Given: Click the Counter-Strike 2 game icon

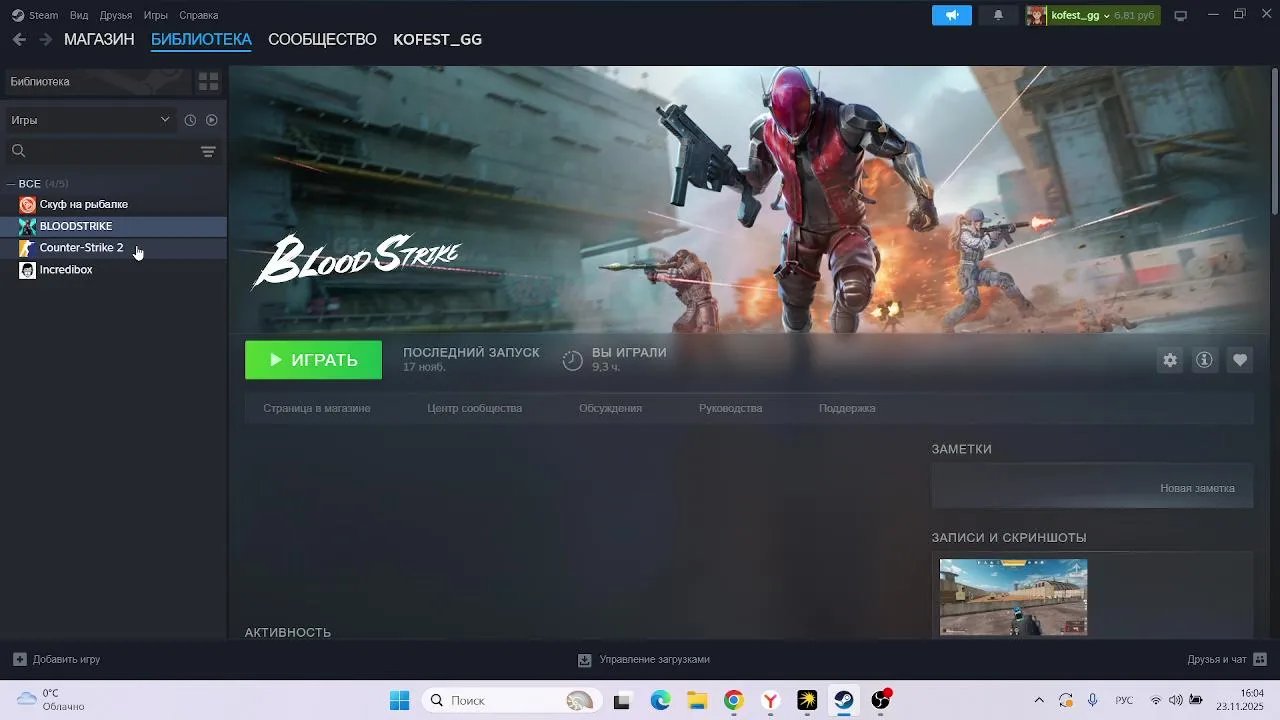Looking at the screenshot, I should [x=27, y=248].
